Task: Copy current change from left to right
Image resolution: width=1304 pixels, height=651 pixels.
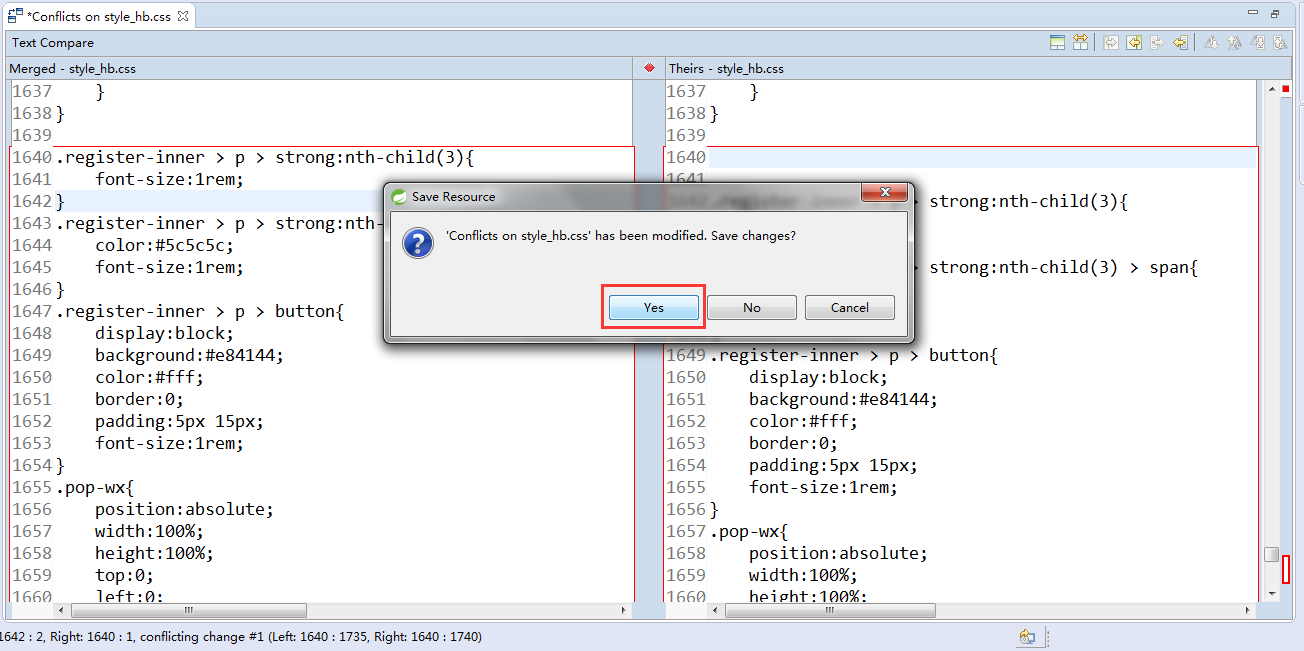Action: coord(1157,42)
